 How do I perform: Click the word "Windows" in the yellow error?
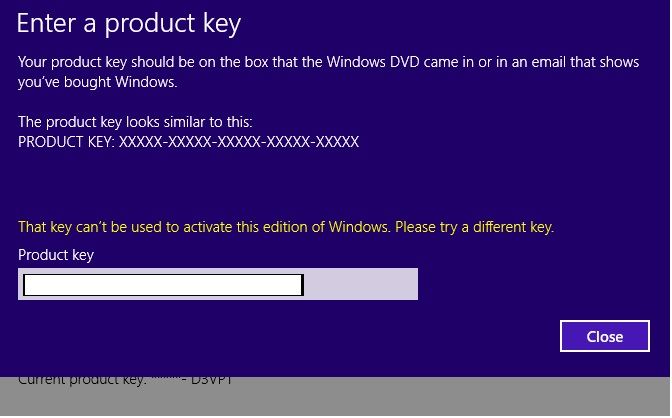pyautogui.click(x=359, y=227)
